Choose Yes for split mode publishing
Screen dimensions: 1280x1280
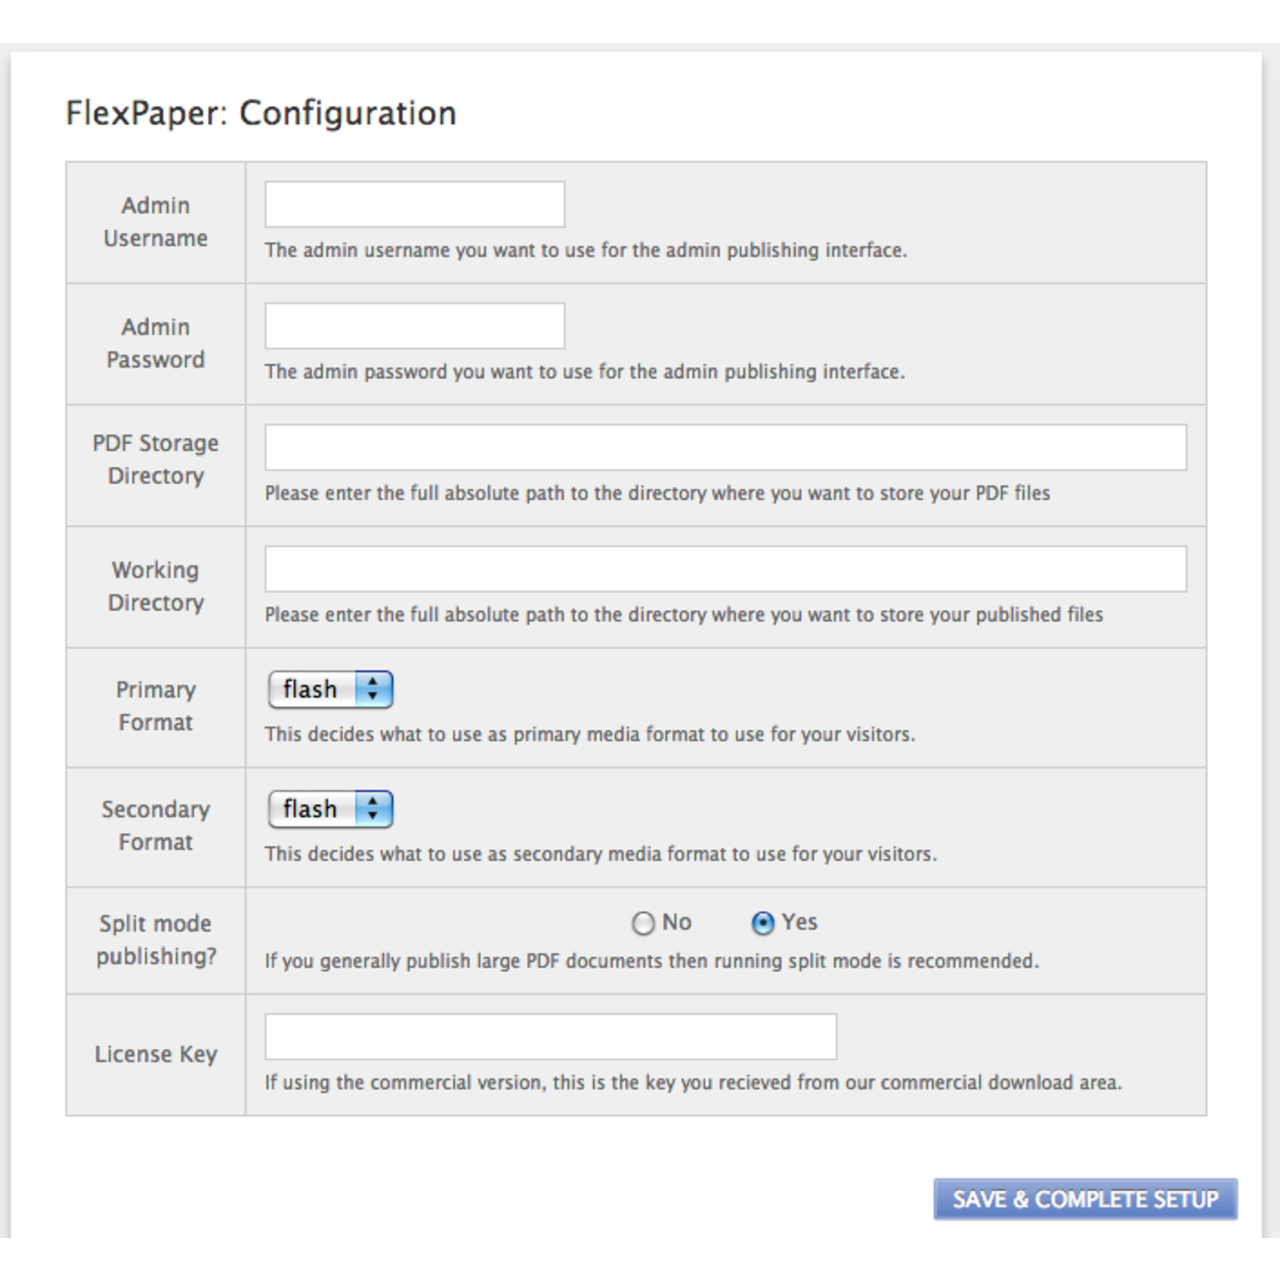(x=763, y=923)
